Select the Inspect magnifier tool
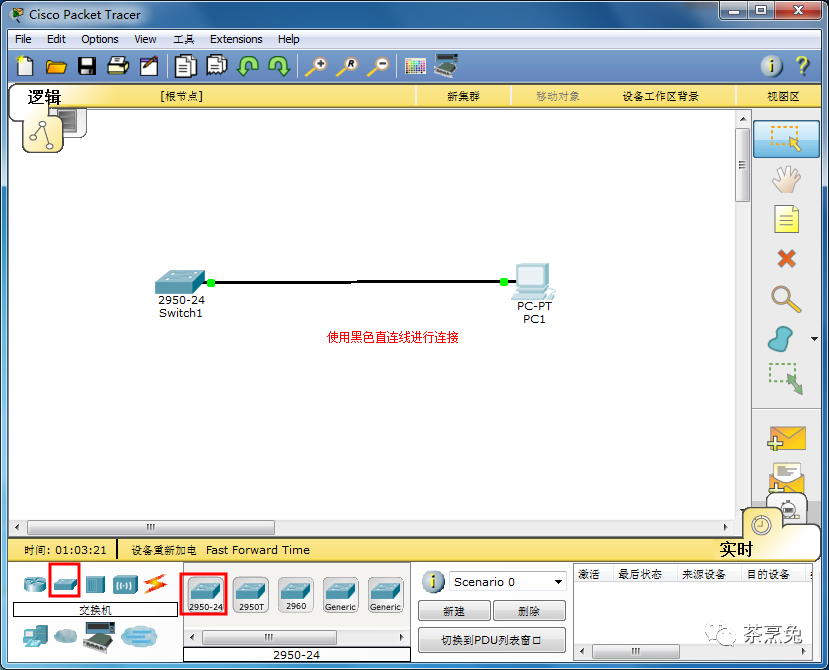This screenshot has height=670, width=829. tap(786, 299)
